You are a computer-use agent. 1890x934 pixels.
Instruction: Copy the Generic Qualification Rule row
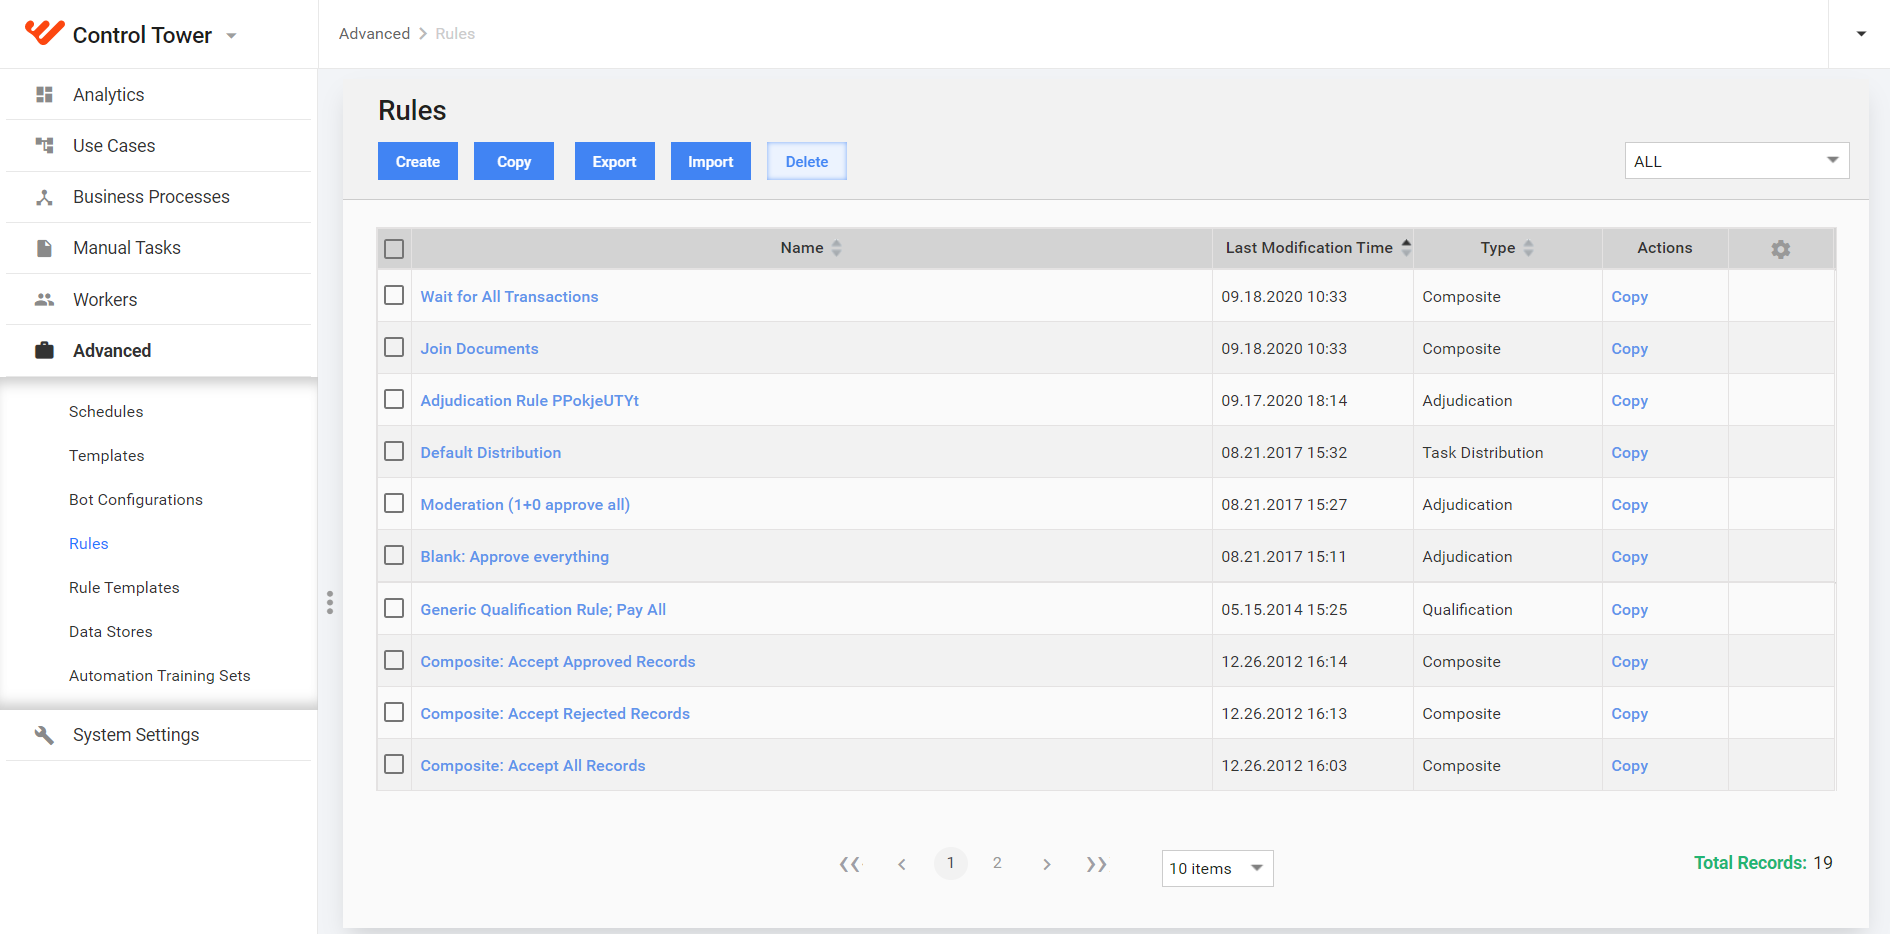(1629, 610)
